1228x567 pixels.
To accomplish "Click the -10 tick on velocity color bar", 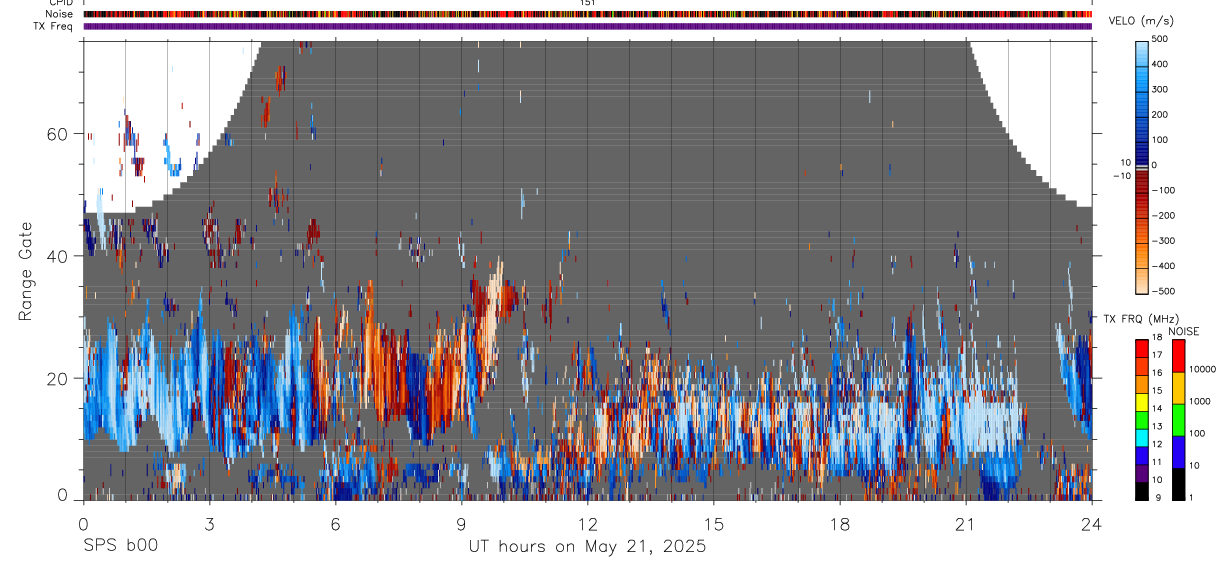I will (1121, 176).
